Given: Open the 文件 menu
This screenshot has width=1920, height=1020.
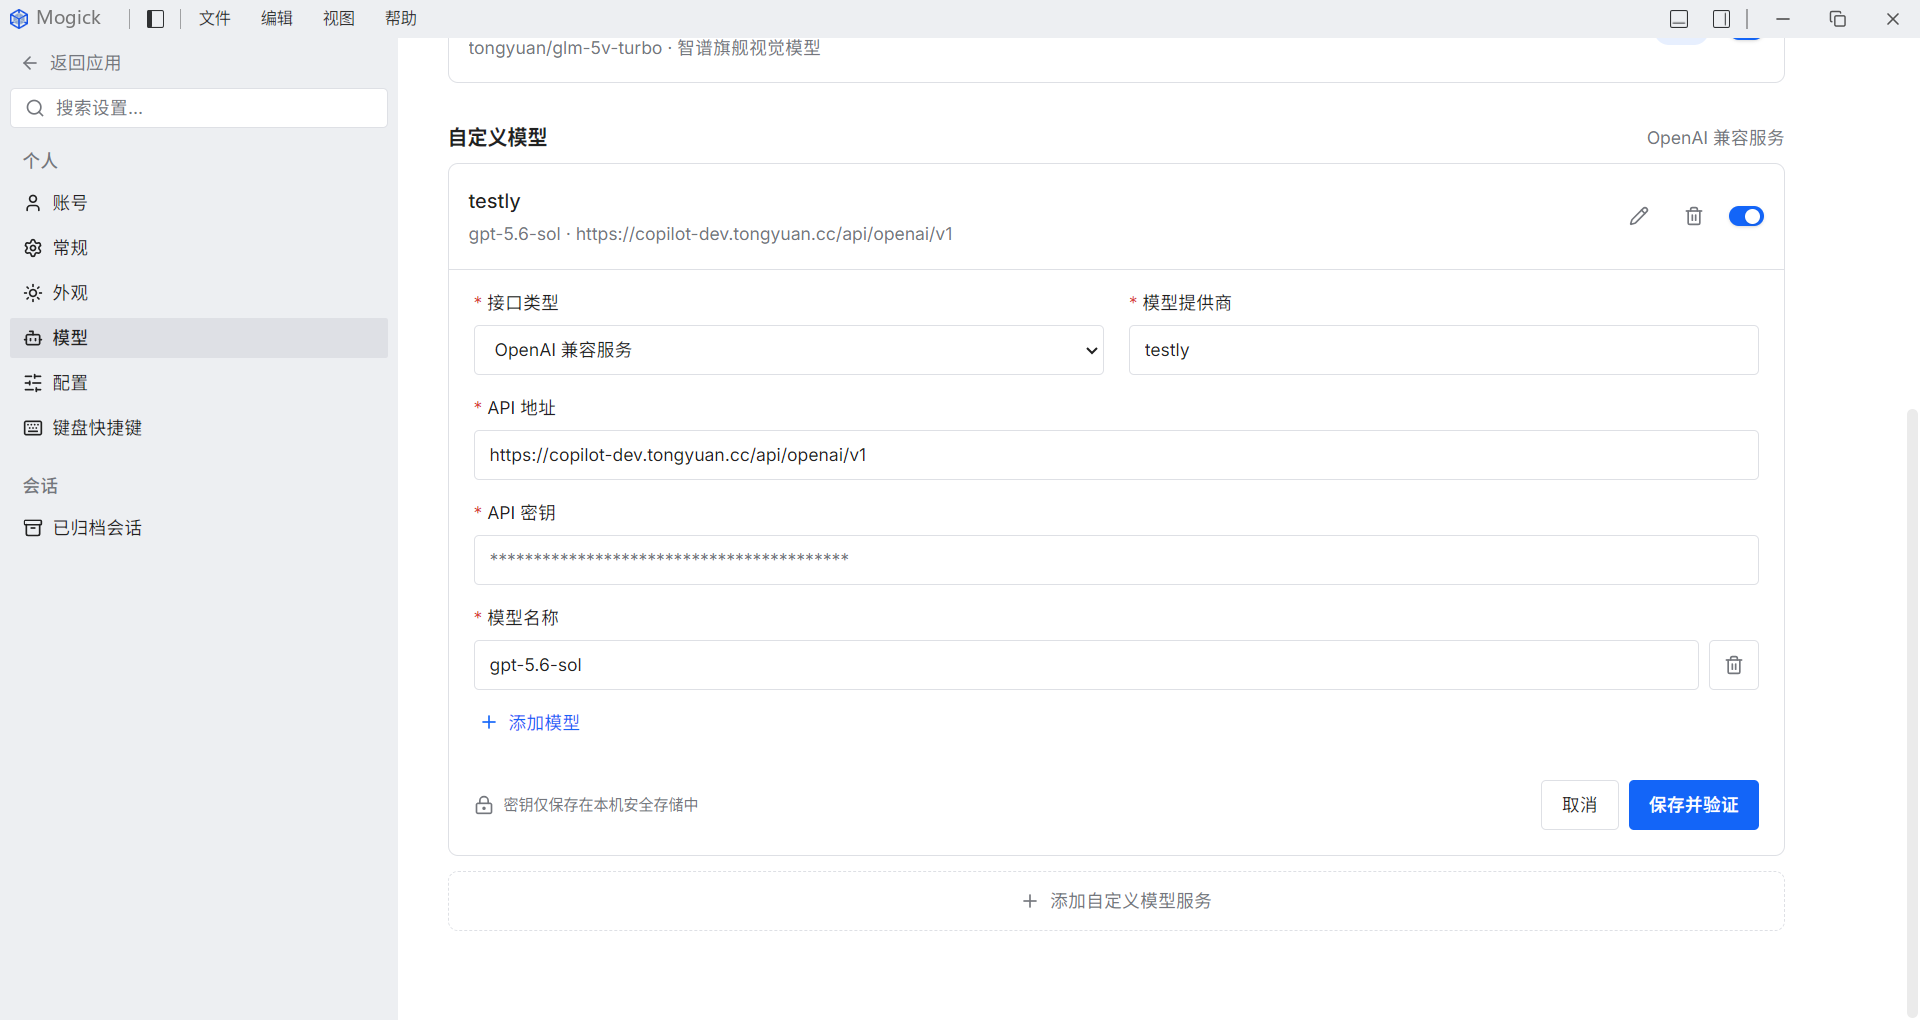Looking at the screenshot, I should point(214,18).
